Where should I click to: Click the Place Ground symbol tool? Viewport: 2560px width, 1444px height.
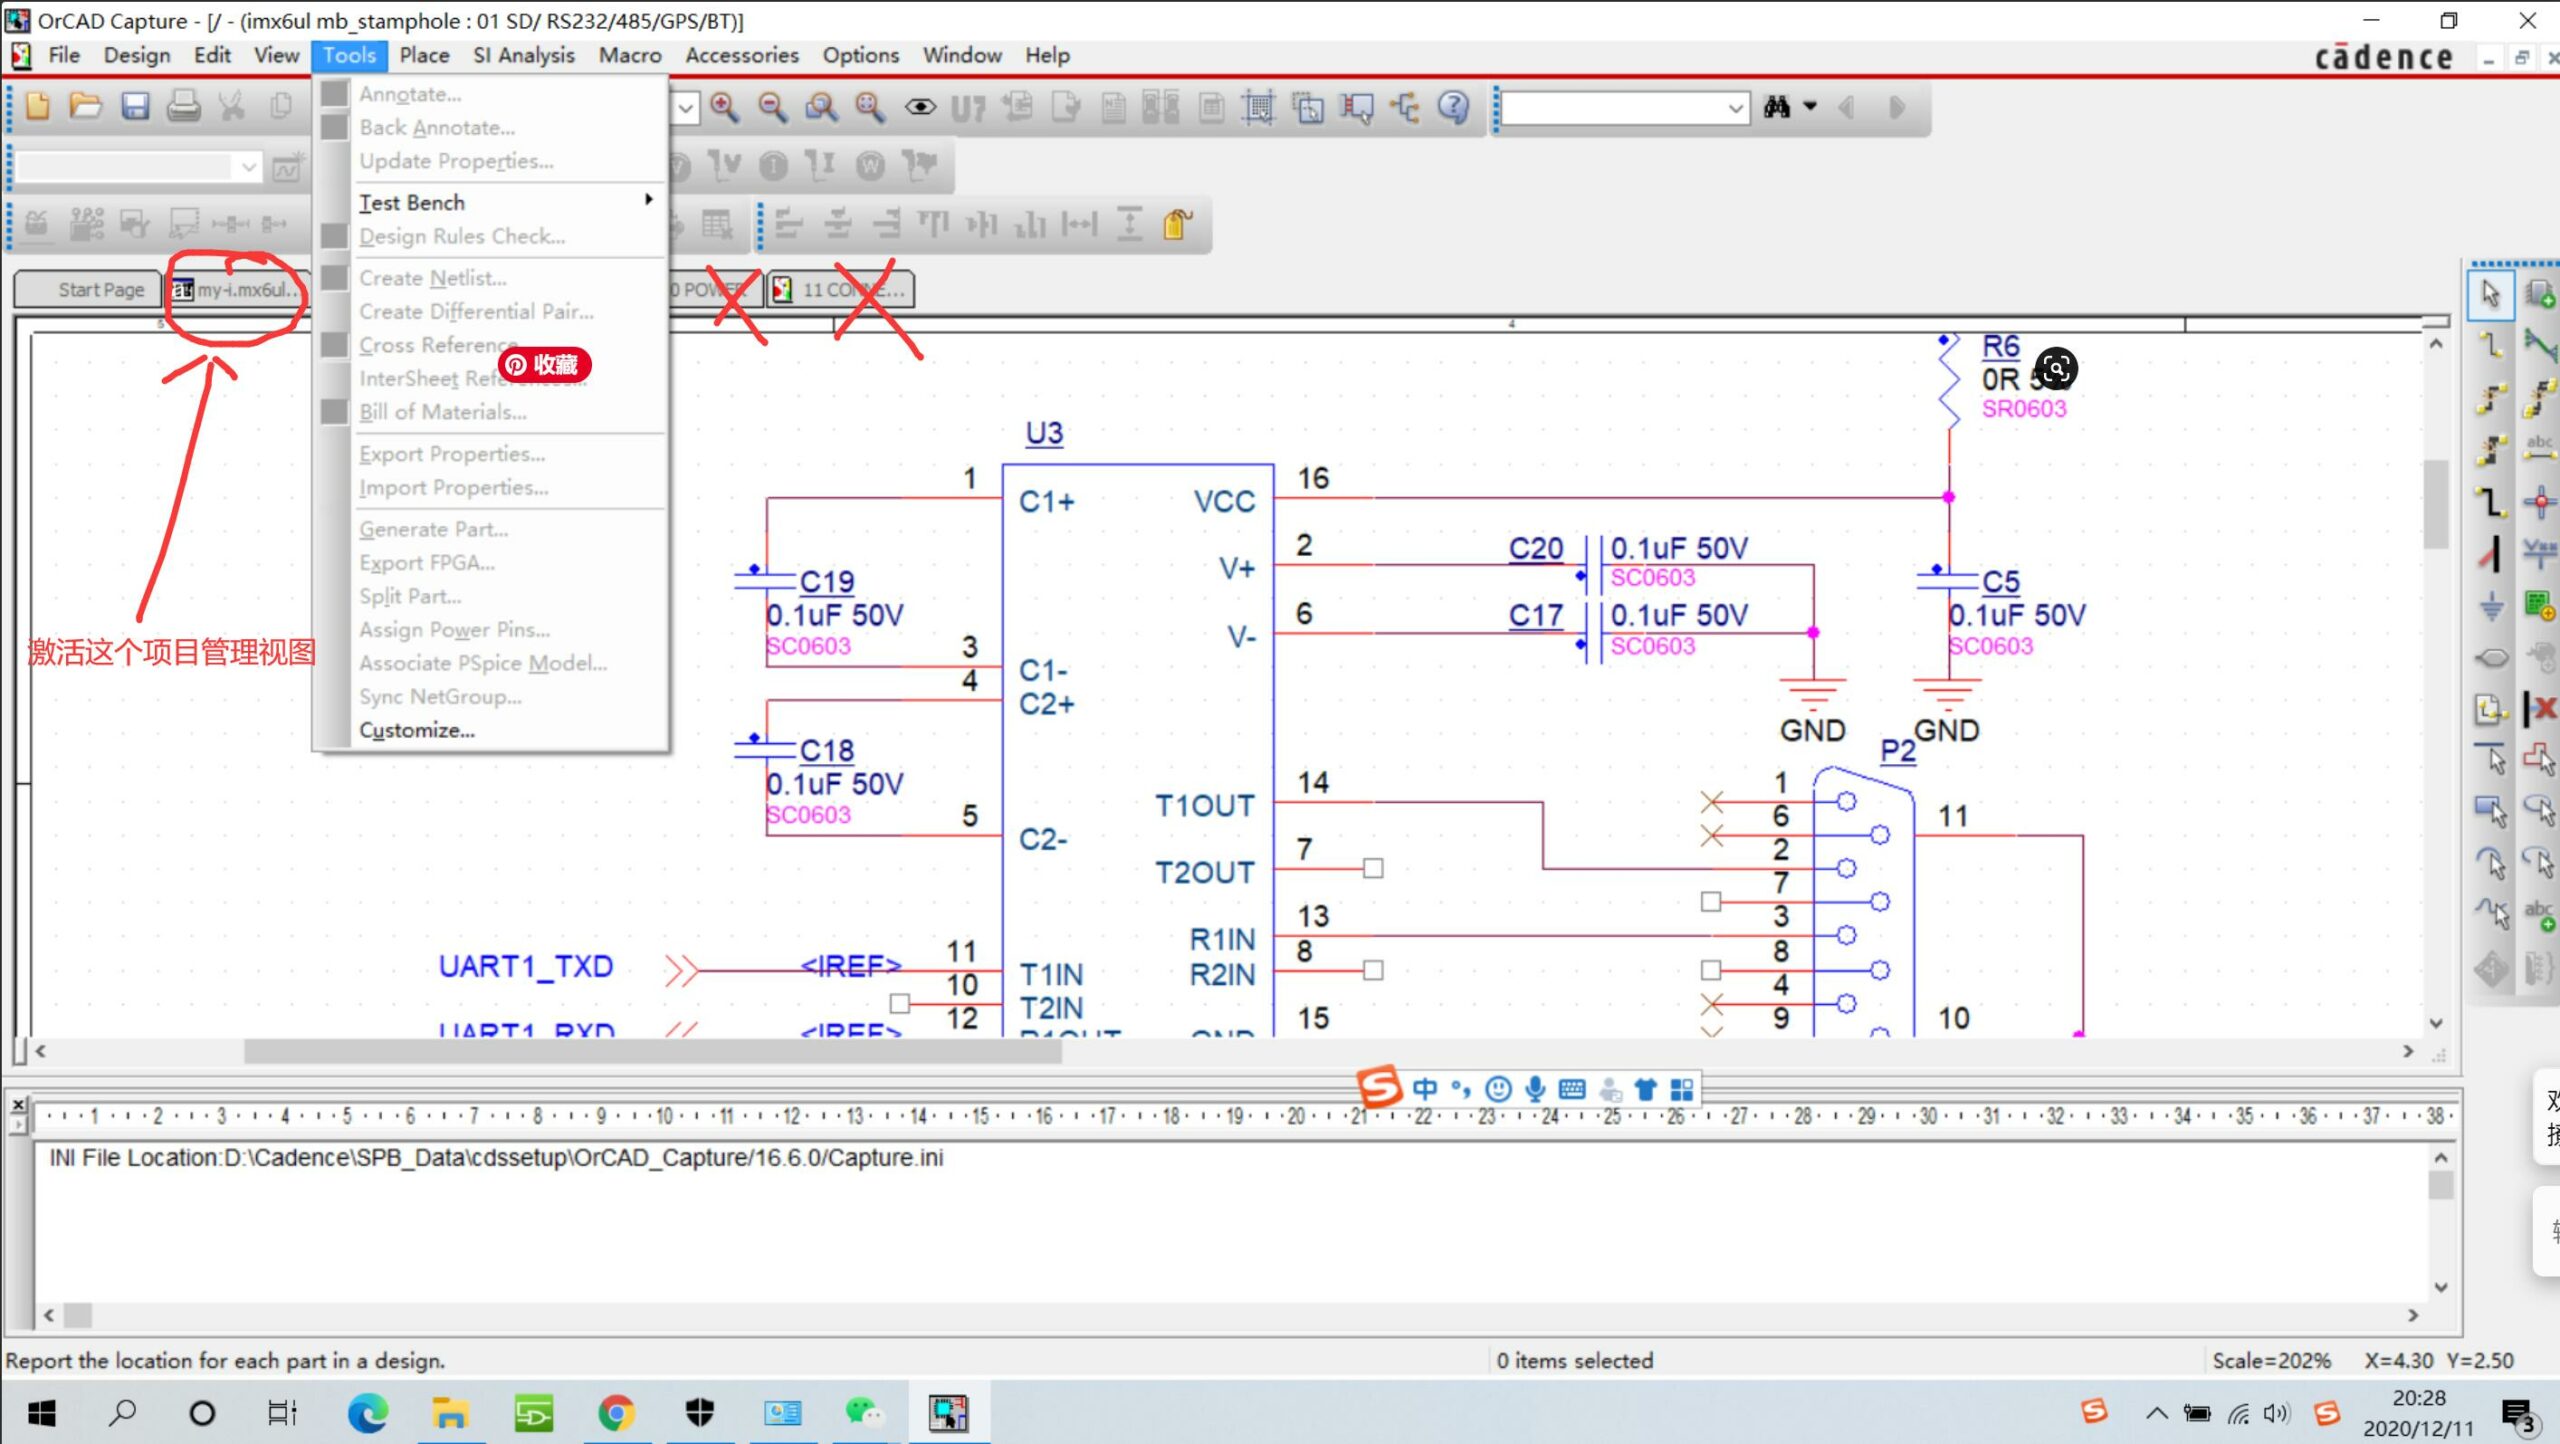[x=2491, y=605]
